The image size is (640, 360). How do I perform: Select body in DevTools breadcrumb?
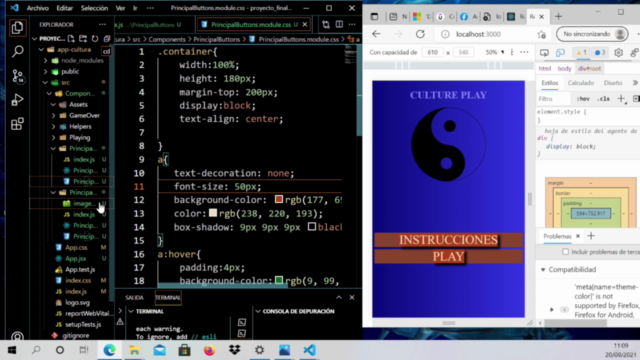click(x=564, y=69)
